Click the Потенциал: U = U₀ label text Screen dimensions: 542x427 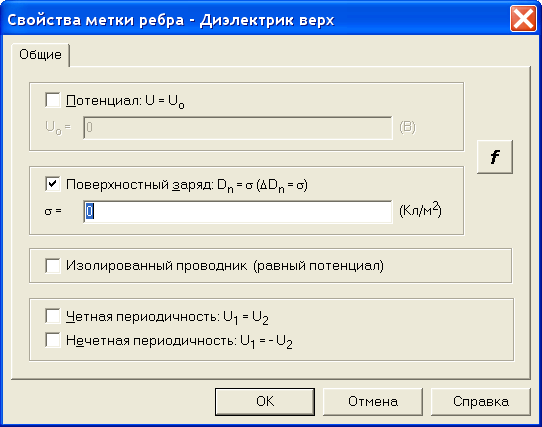tap(125, 101)
